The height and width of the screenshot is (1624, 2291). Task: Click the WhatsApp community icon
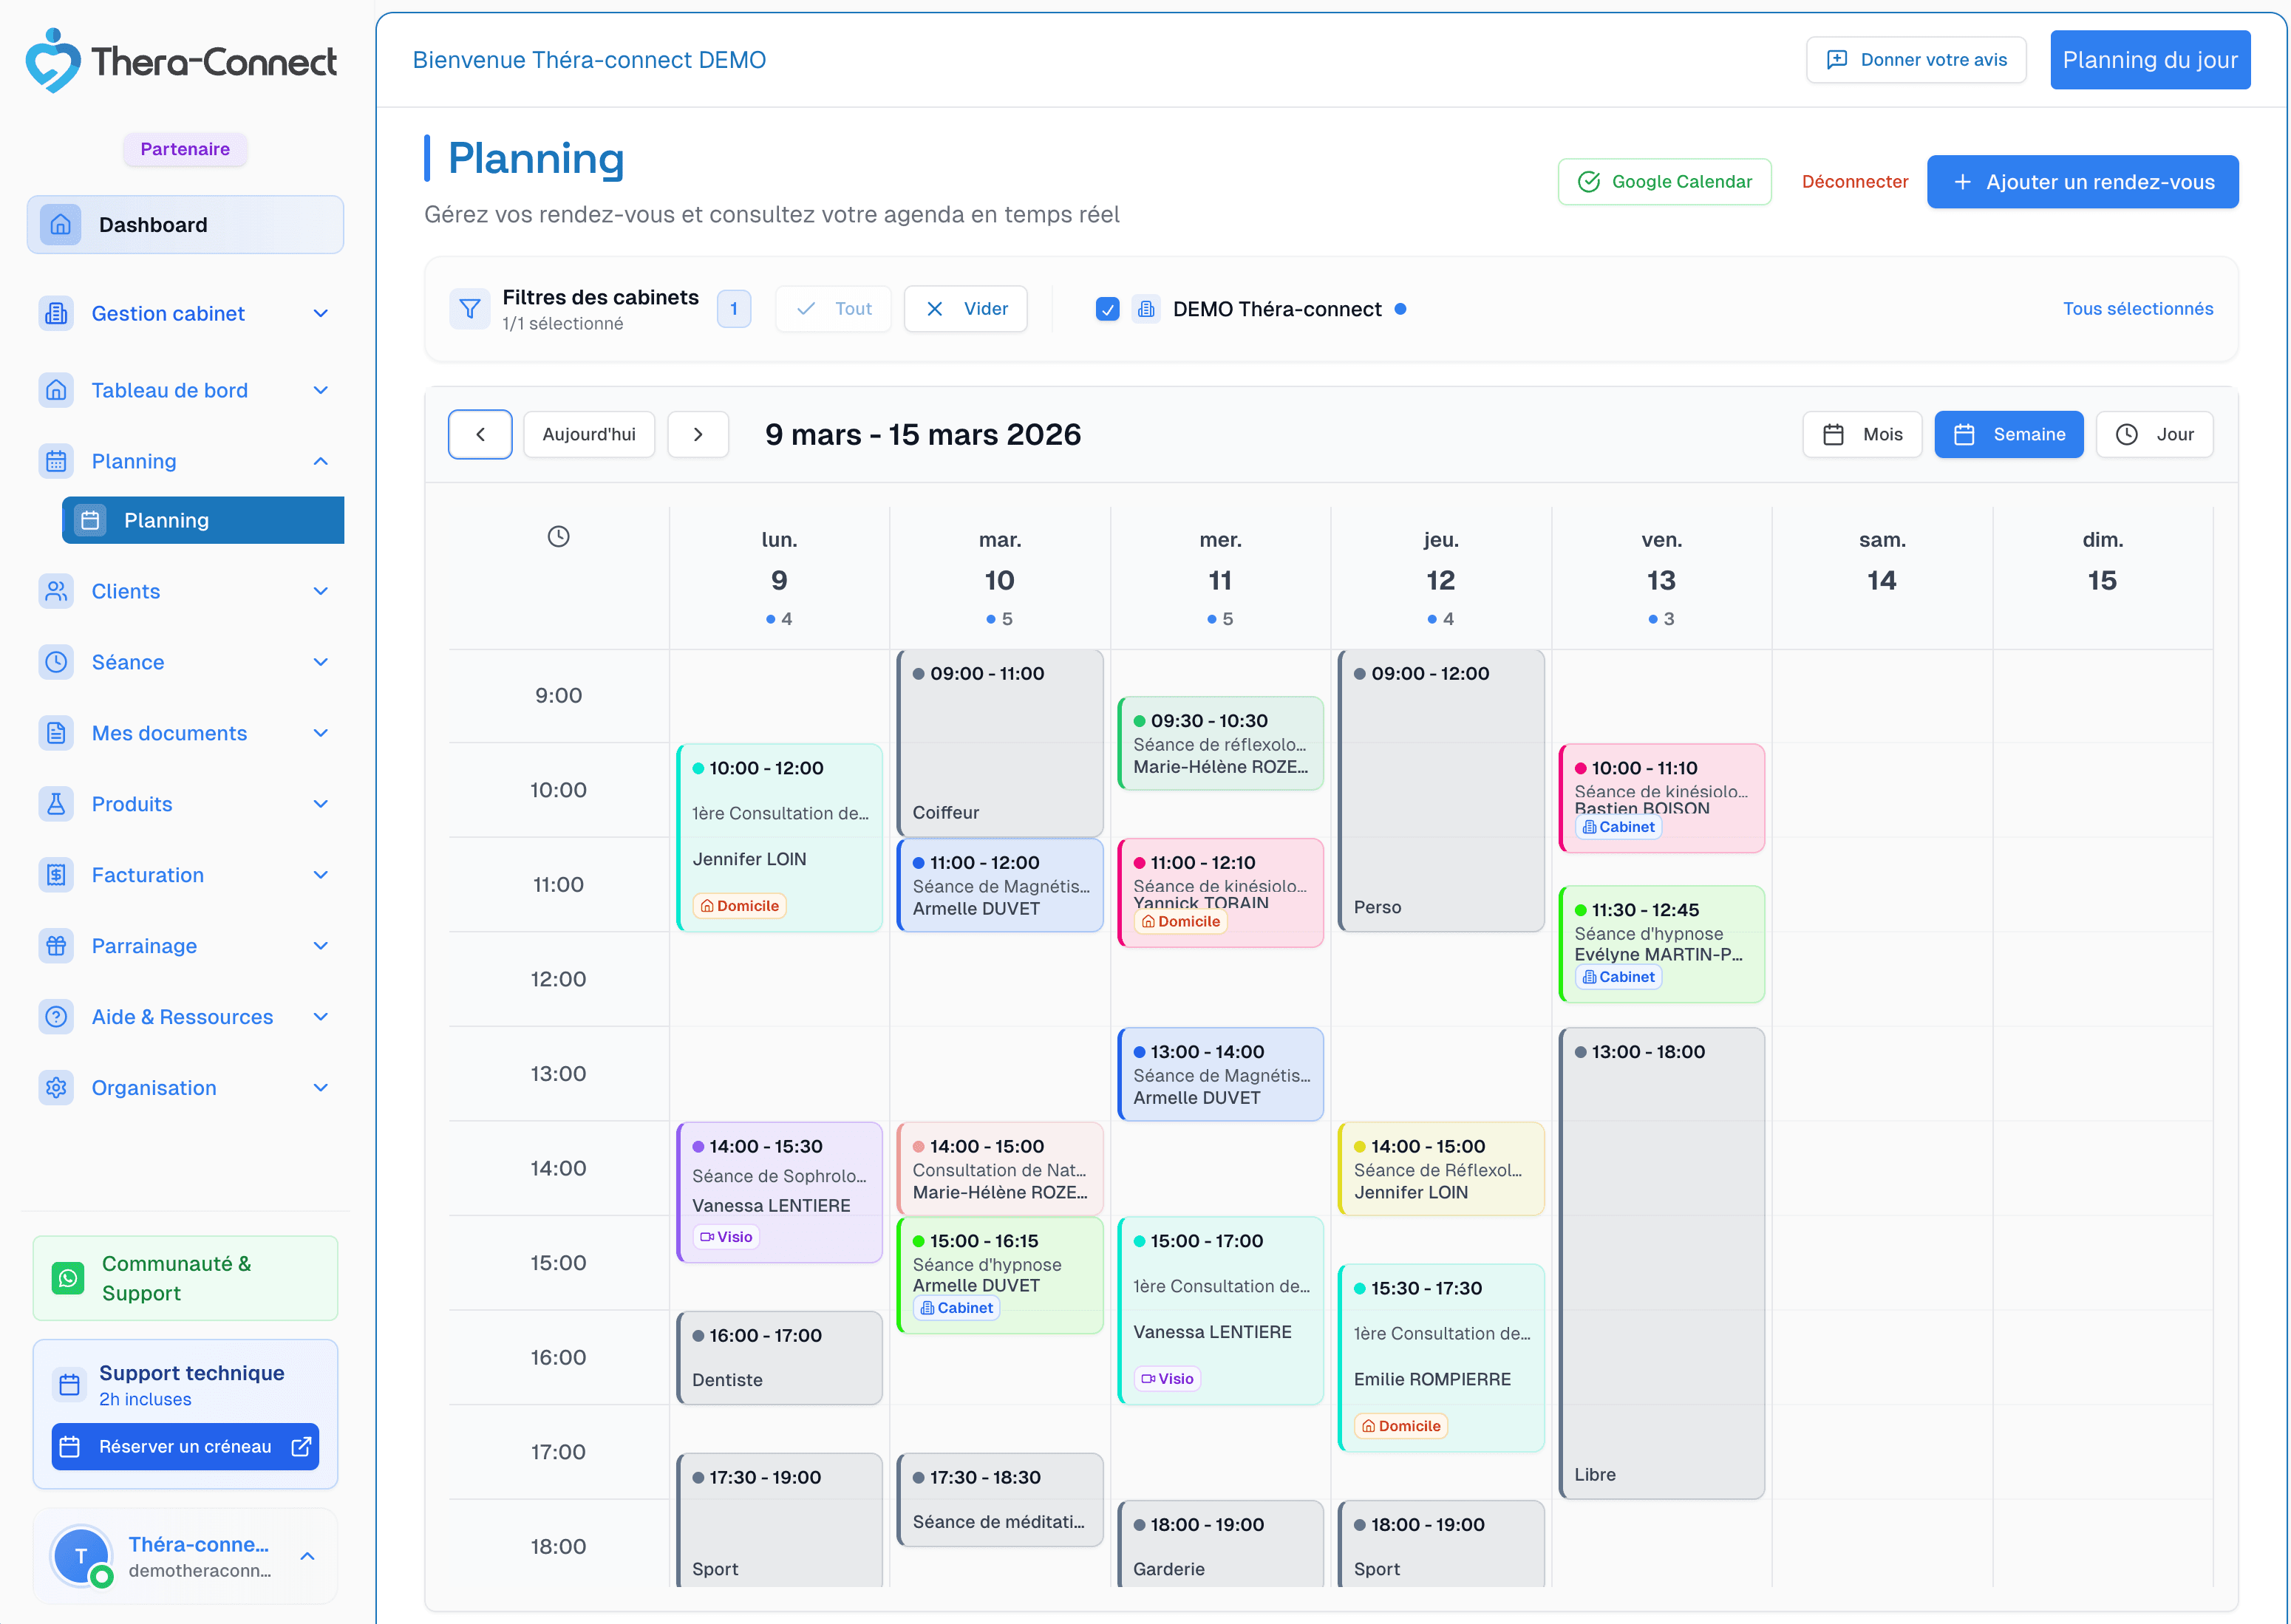pos(68,1278)
